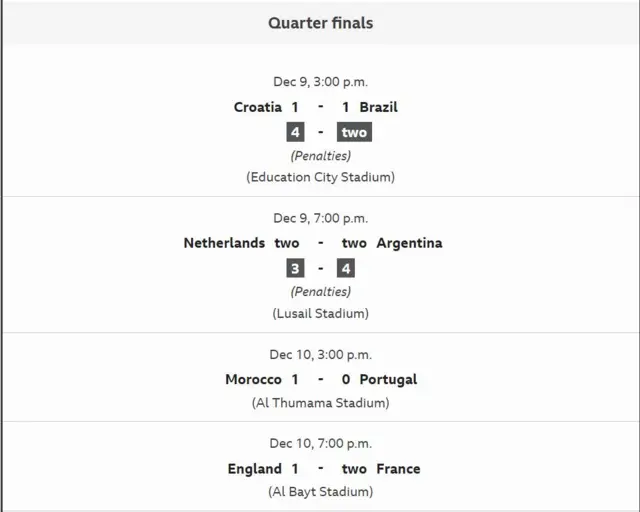Click the Dec 10, 3:00 p.m. match time
Viewport: 640px width, 512px height.
coord(320,354)
